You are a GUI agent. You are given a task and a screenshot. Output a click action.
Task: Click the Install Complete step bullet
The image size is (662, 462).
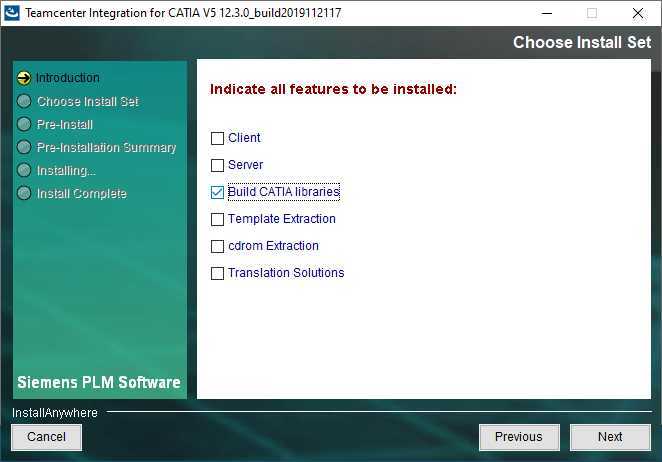tap(24, 193)
